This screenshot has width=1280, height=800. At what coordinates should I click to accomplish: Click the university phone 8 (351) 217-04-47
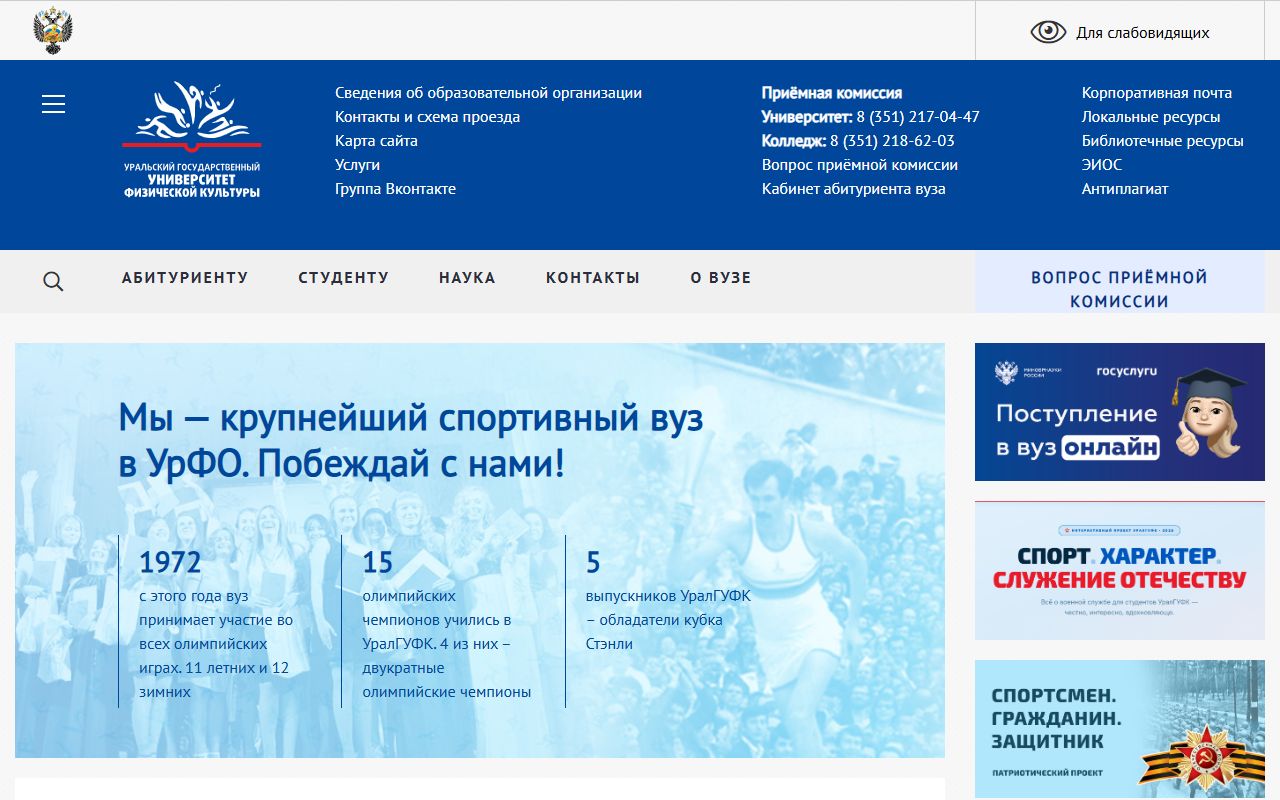tap(917, 117)
